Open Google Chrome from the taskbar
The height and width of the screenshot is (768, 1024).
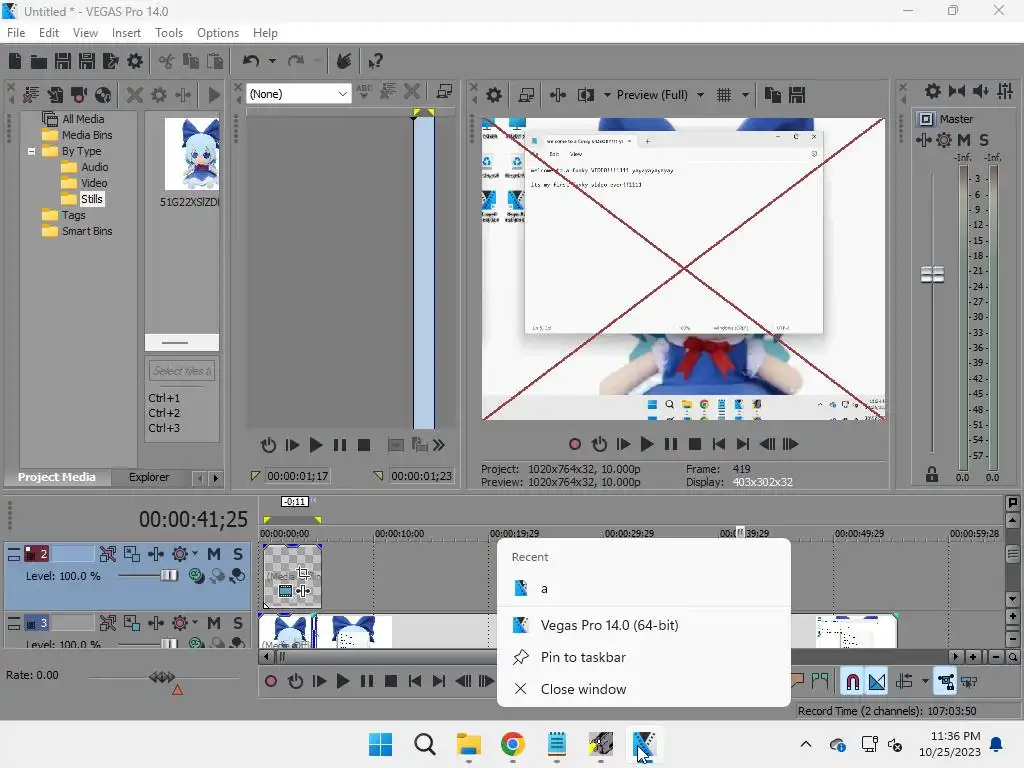coord(513,744)
